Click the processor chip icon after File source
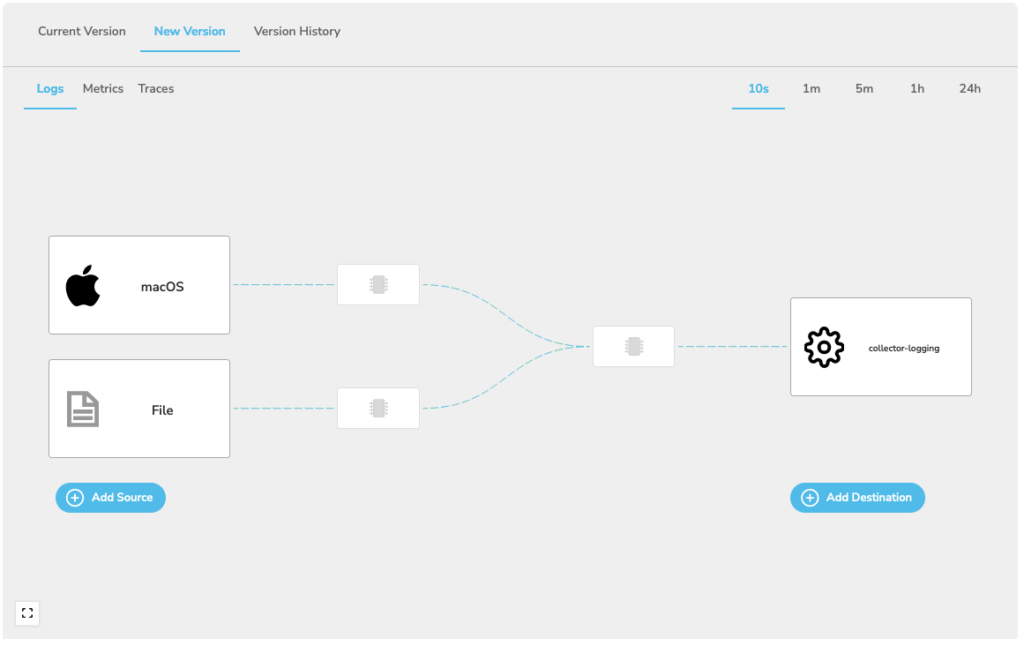This screenshot has width=1024, height=646. coord(379,407)
